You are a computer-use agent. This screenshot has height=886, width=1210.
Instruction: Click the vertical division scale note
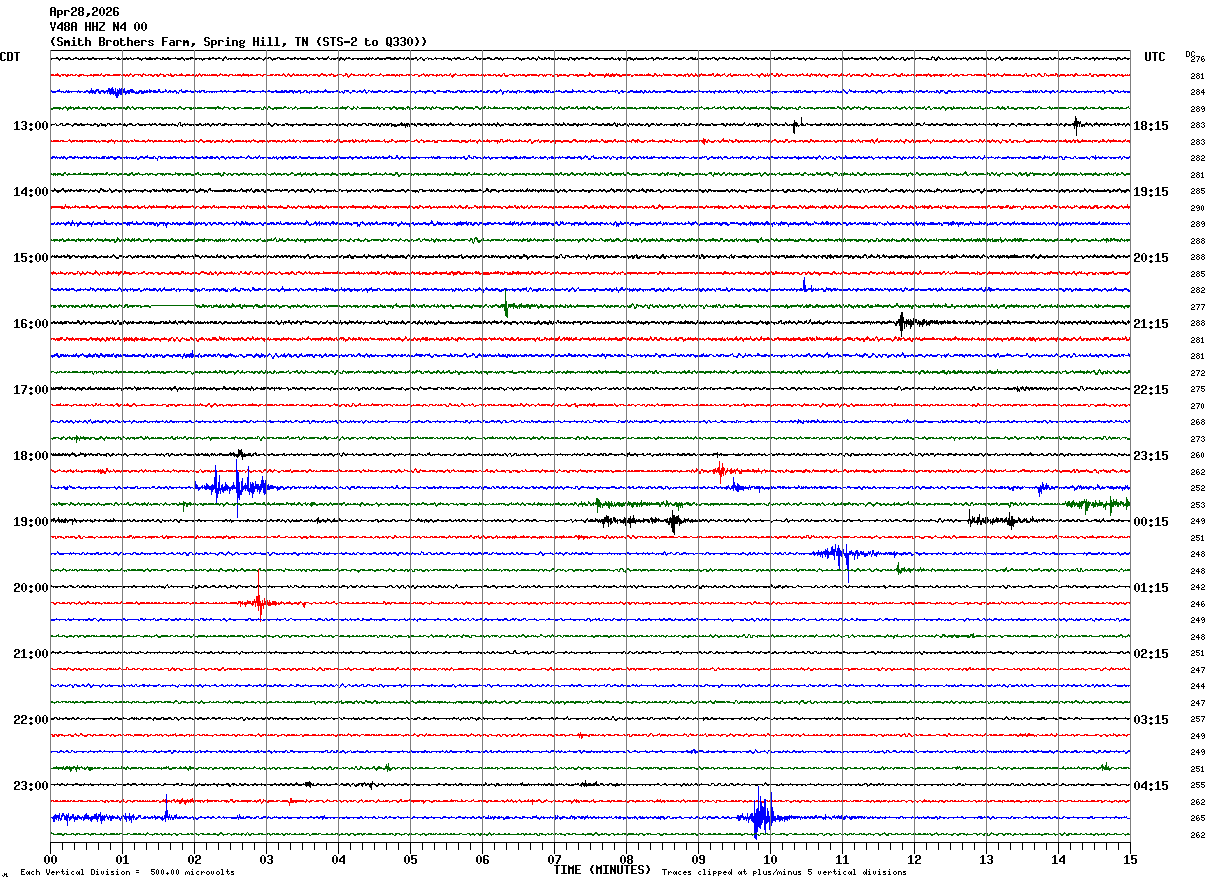(x=127, y=873)
